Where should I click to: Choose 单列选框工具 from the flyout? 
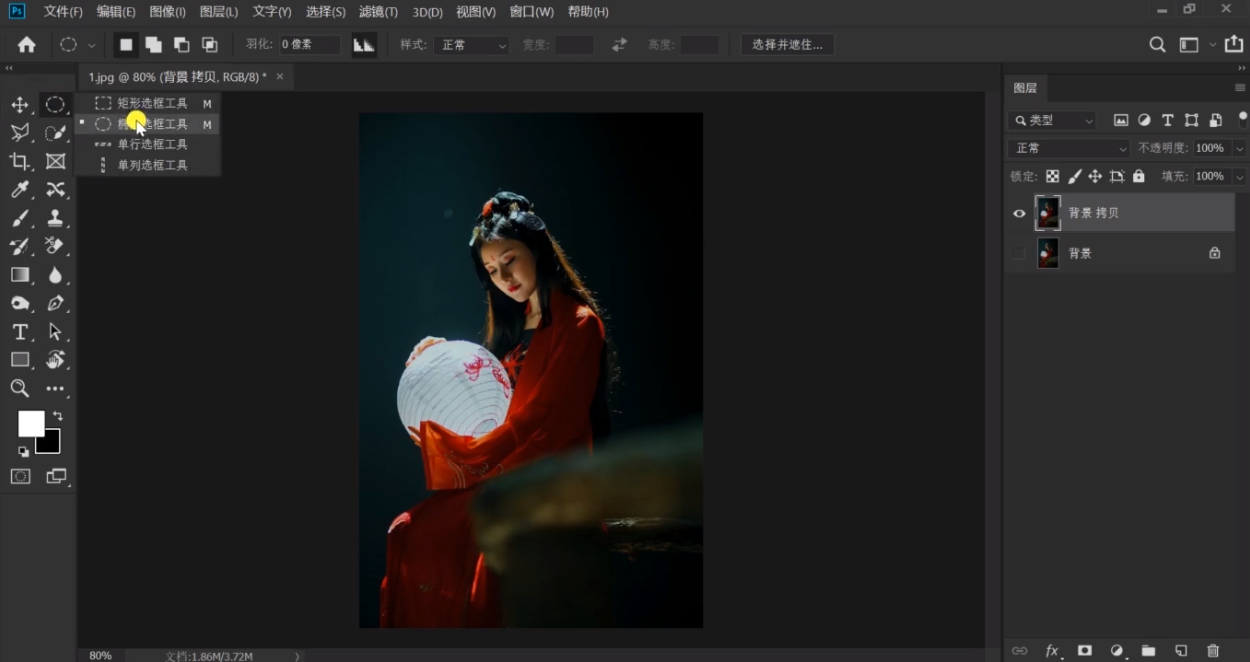pyautogui.click(x=148, y=165)
